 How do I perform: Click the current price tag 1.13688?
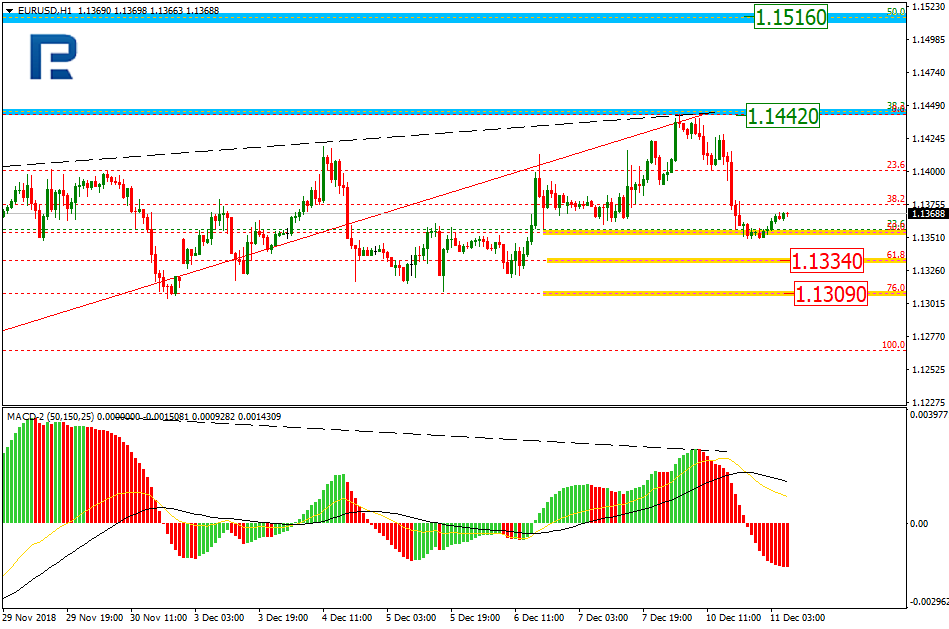(929, 214)
